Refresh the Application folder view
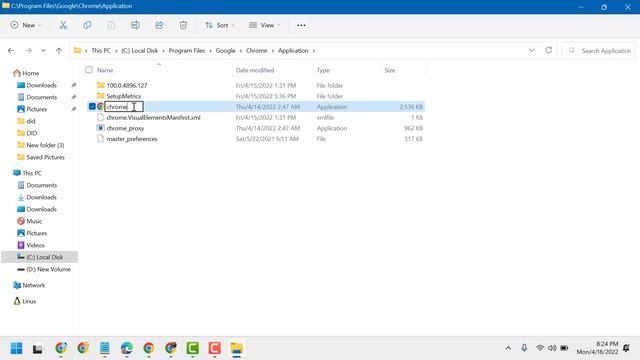The height and width of the screenshot is (360, 640). [x=549, y=50]
